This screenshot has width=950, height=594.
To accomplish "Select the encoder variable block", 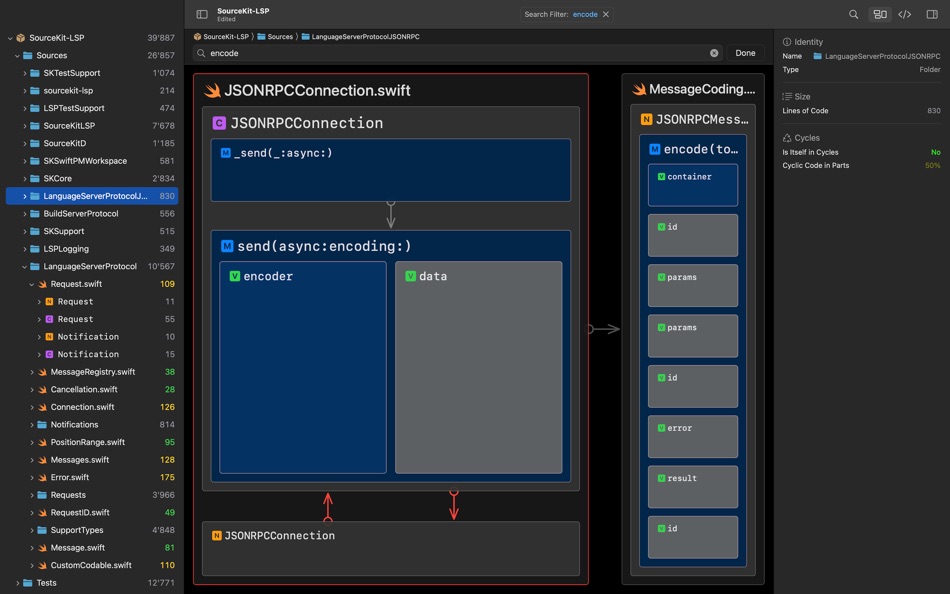I will [x=303, y=367].
